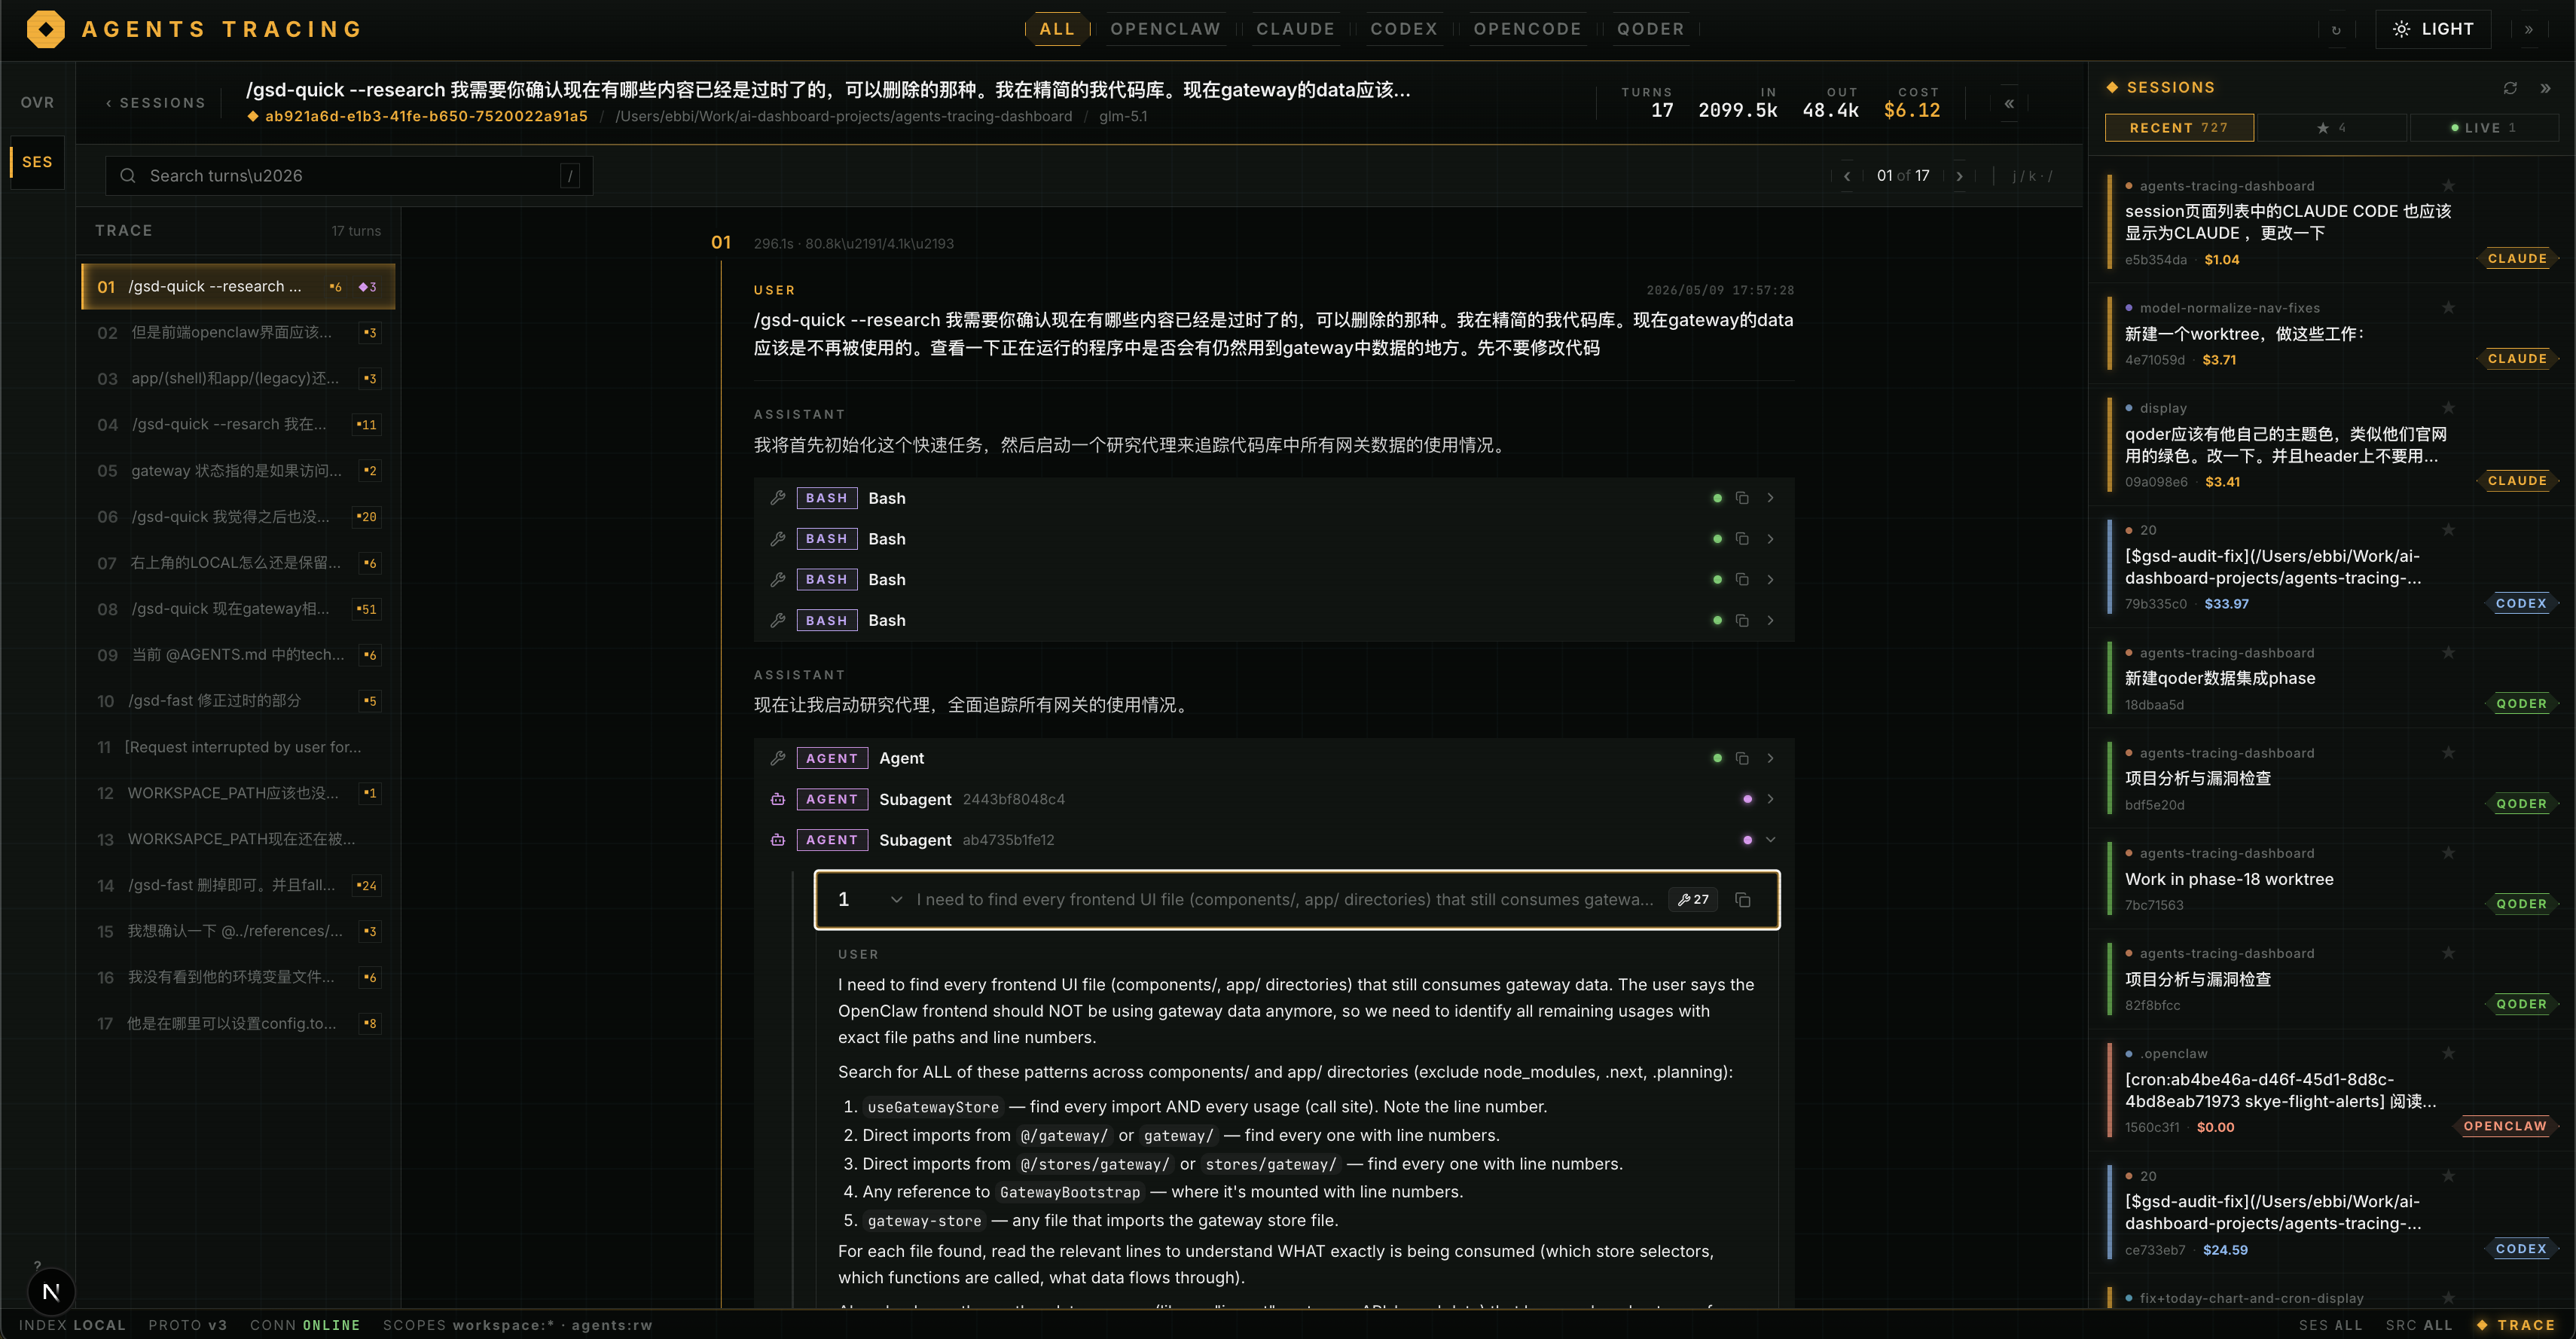The image size is (2576, 1339).
Task: Copy the Agent tool call
Action: pyautogui.click(x=1742, y=758)
